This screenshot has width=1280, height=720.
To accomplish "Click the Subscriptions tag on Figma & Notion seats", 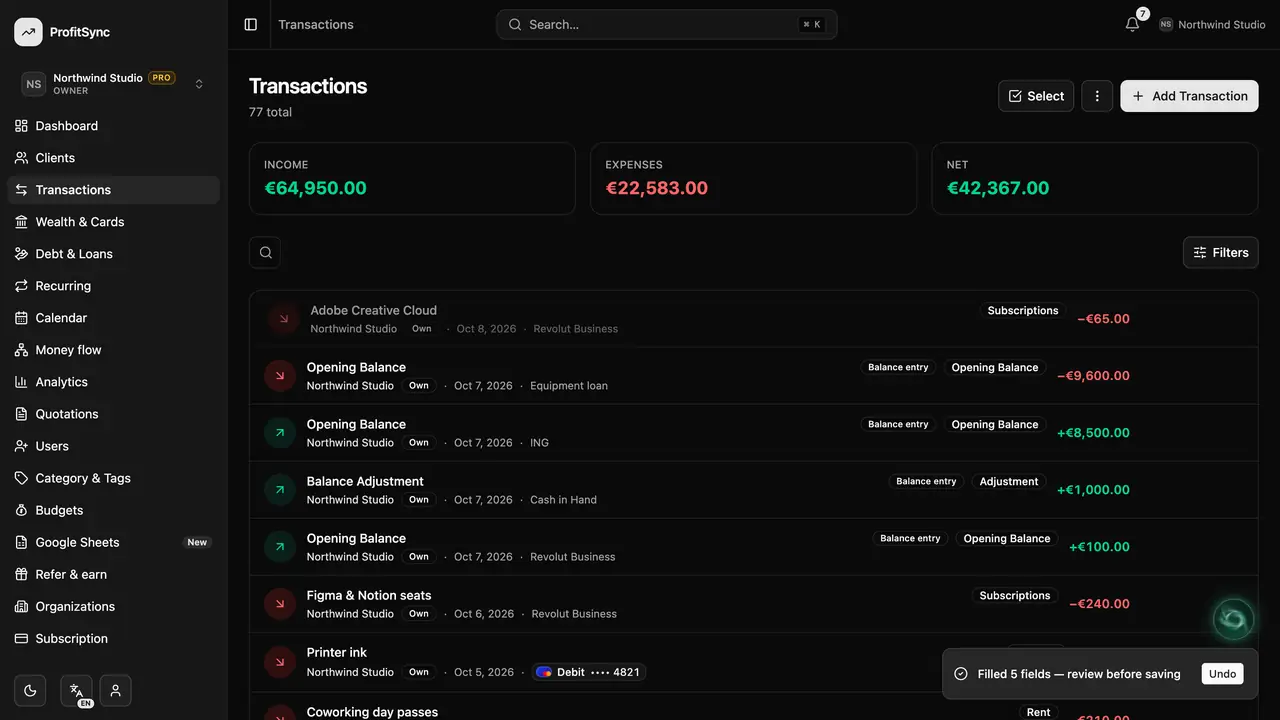I will (x=1015, y=596).
